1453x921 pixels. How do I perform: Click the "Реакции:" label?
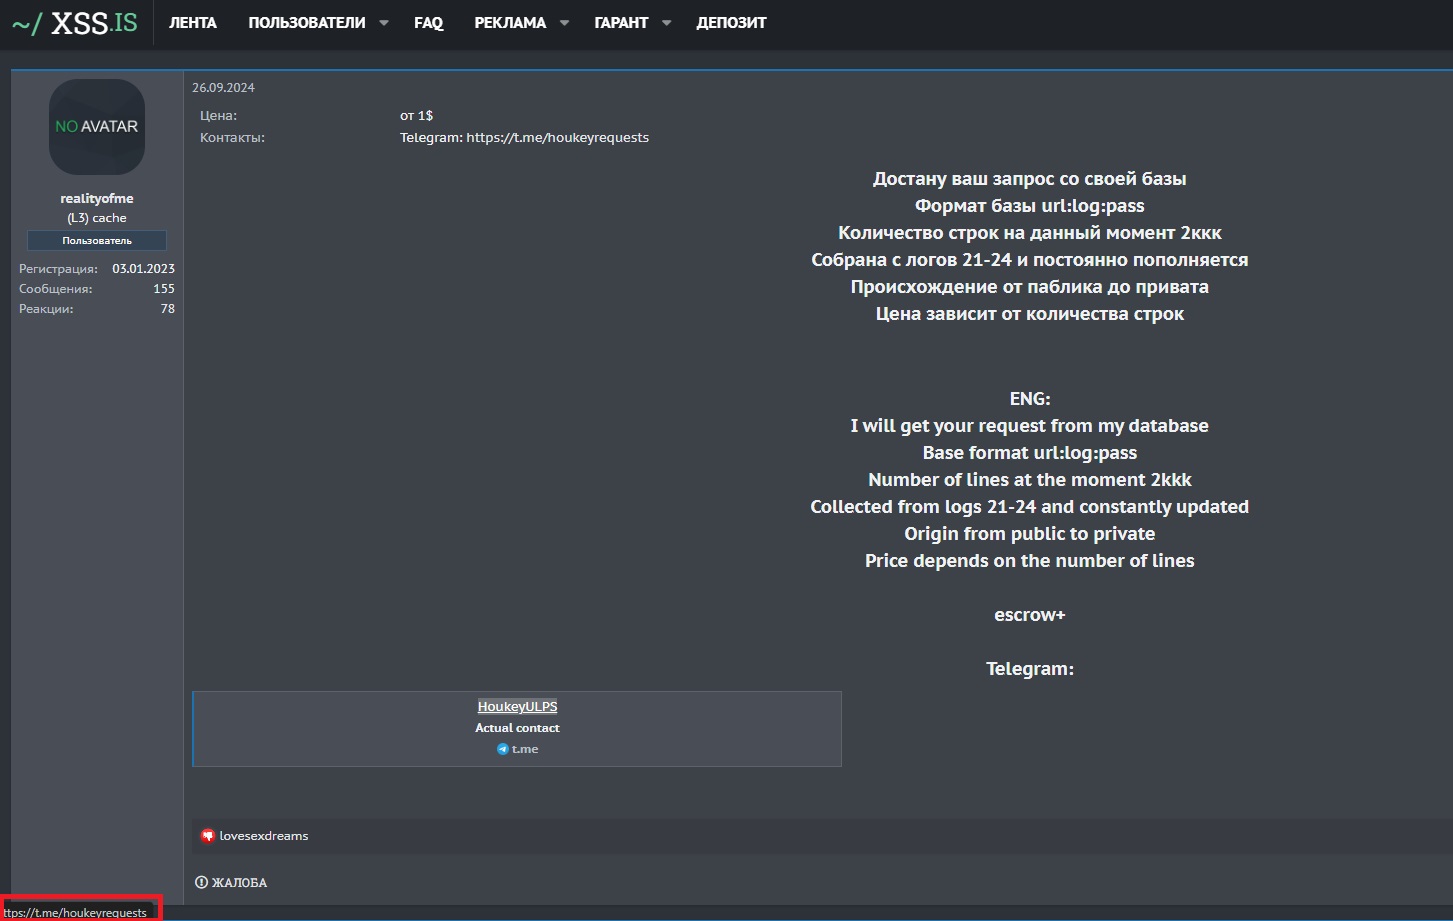point(46,309)
